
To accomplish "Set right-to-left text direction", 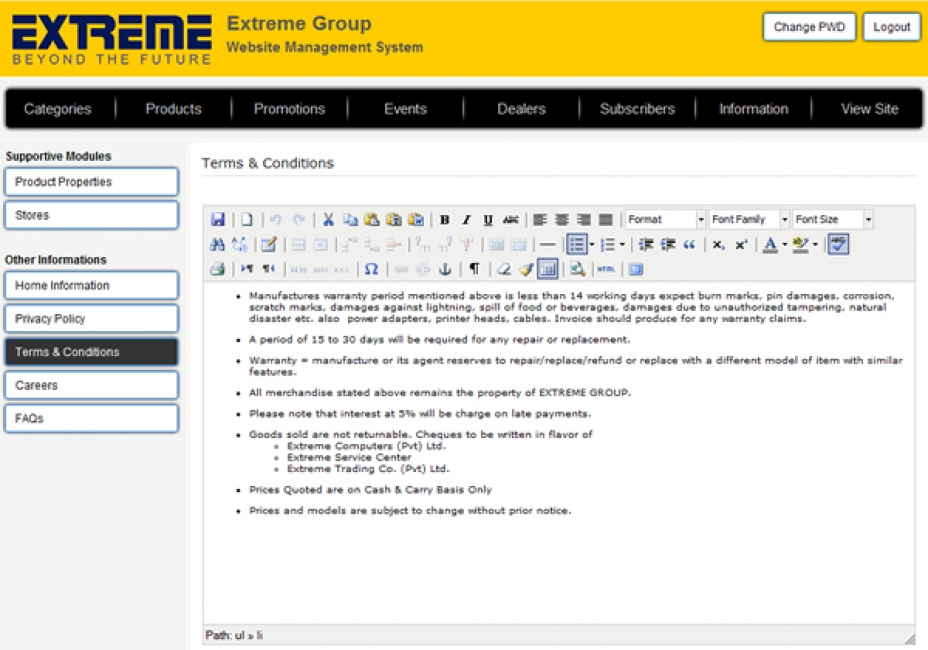I will click(269, 269).
